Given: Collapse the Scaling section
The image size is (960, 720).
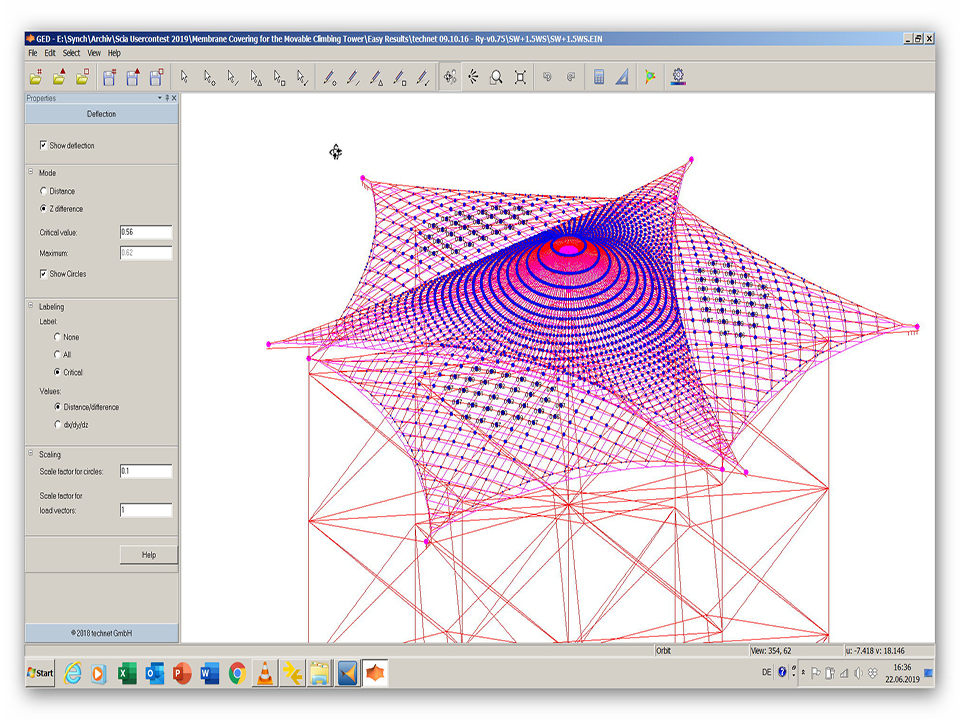Looking at the screenshot, I should [x=31, y=454].
